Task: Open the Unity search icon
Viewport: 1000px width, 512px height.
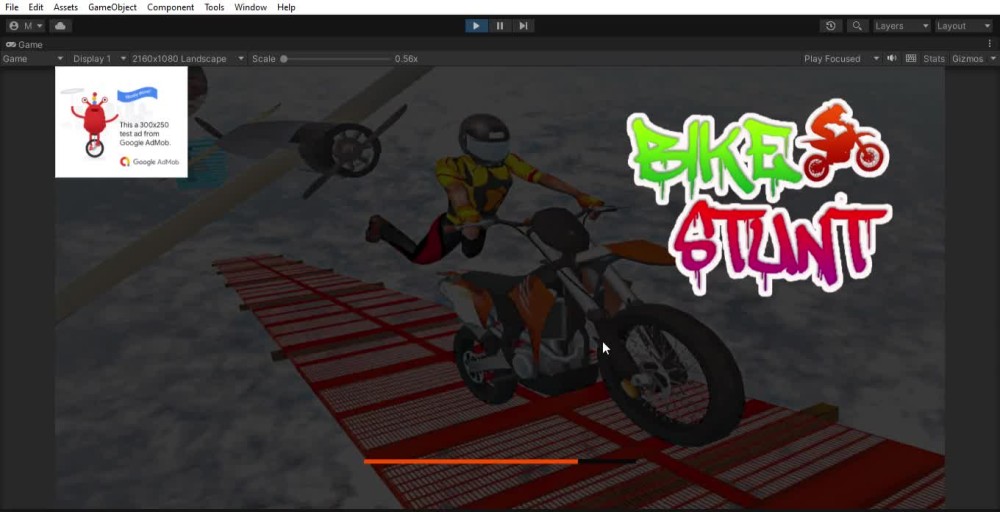Action: point(857,26)
